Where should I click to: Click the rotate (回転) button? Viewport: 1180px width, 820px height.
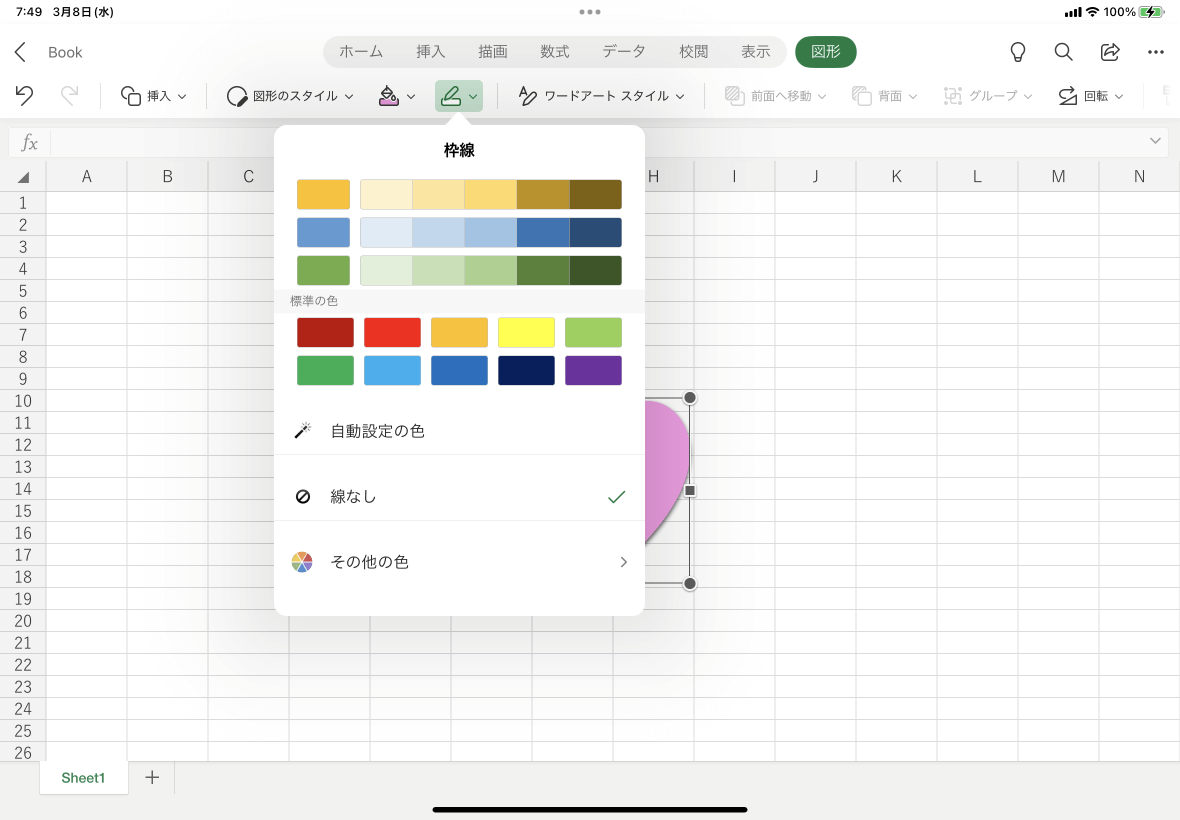(1090, 96)
